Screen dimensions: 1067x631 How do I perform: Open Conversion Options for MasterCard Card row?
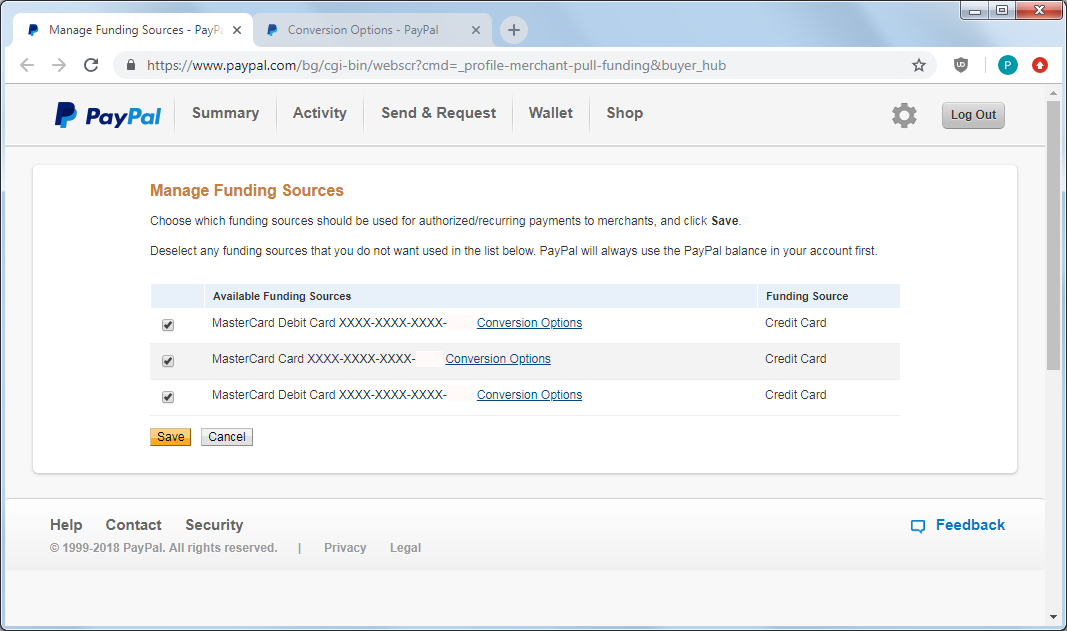(x=498, y=359)
